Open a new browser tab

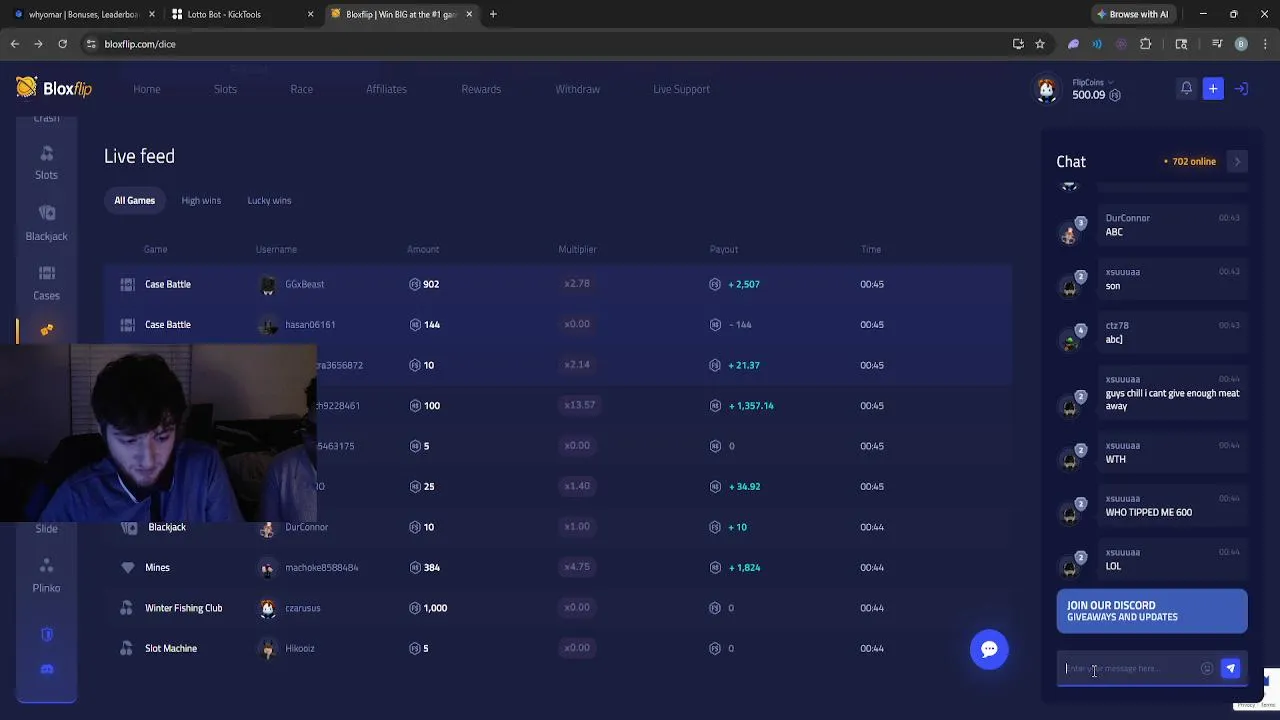click(x=493, y=14)
